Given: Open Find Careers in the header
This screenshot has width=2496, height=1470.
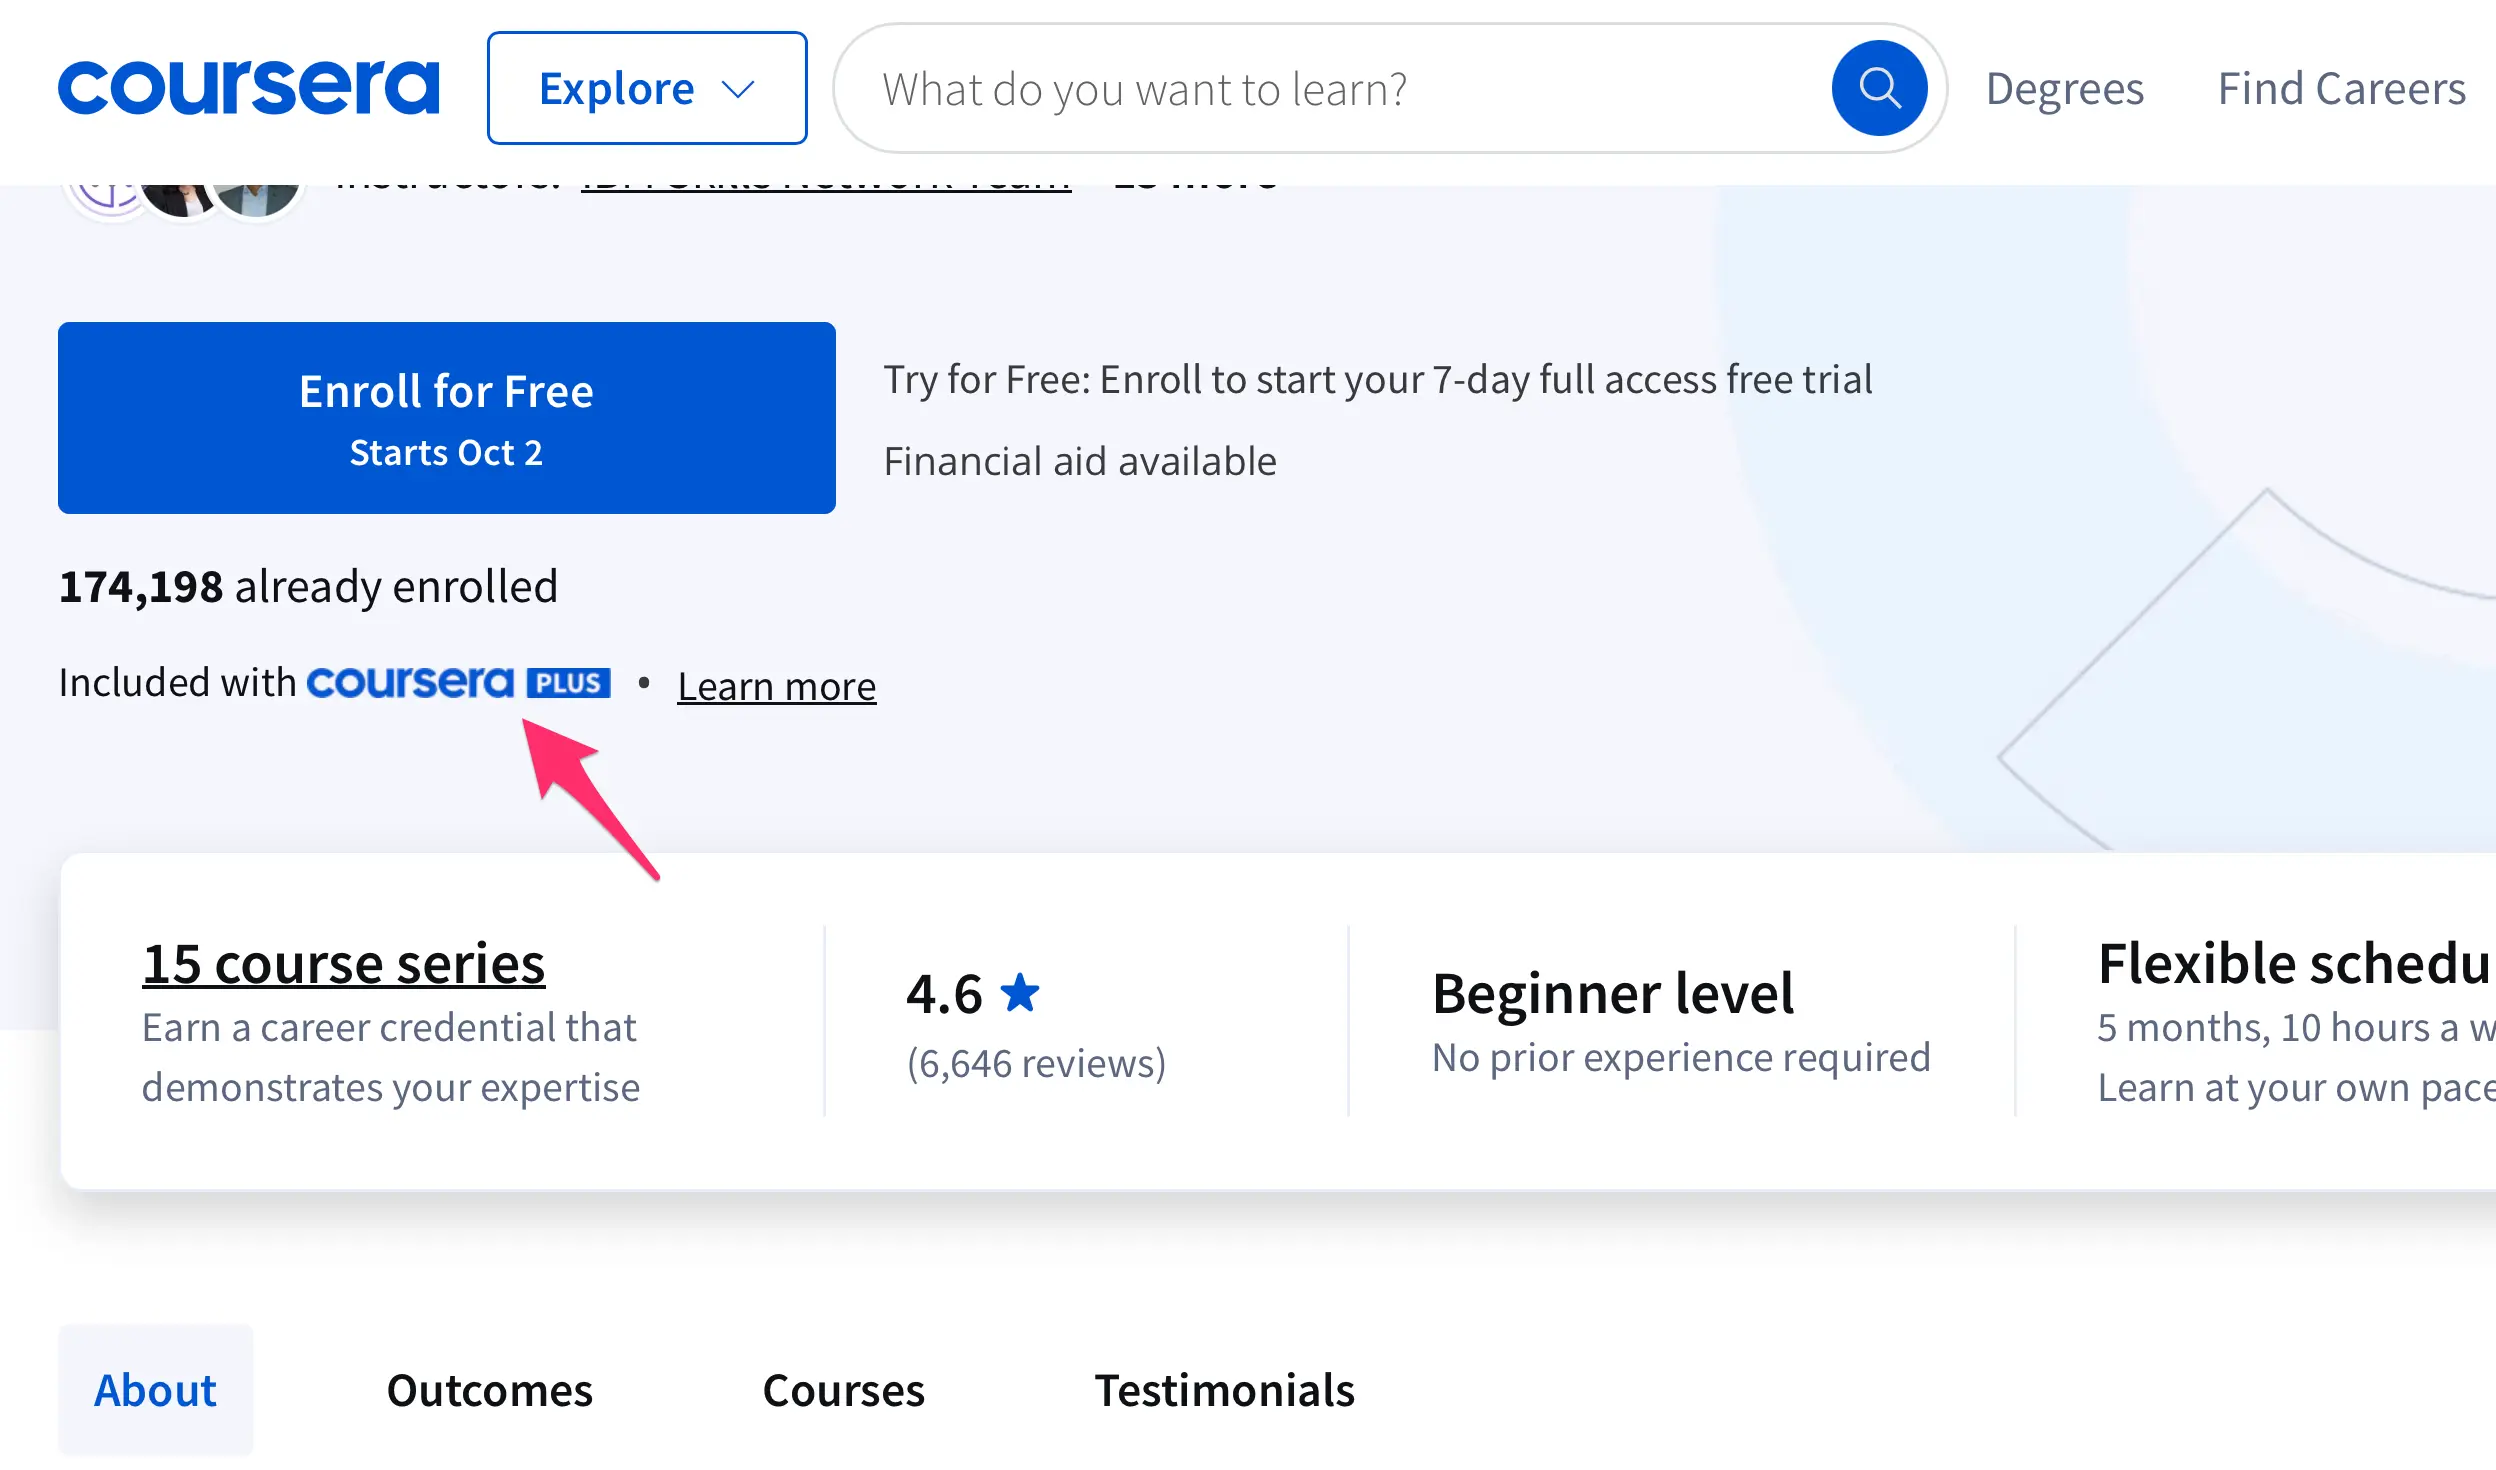Looking at the screenshot, I should click(2341, 88).
